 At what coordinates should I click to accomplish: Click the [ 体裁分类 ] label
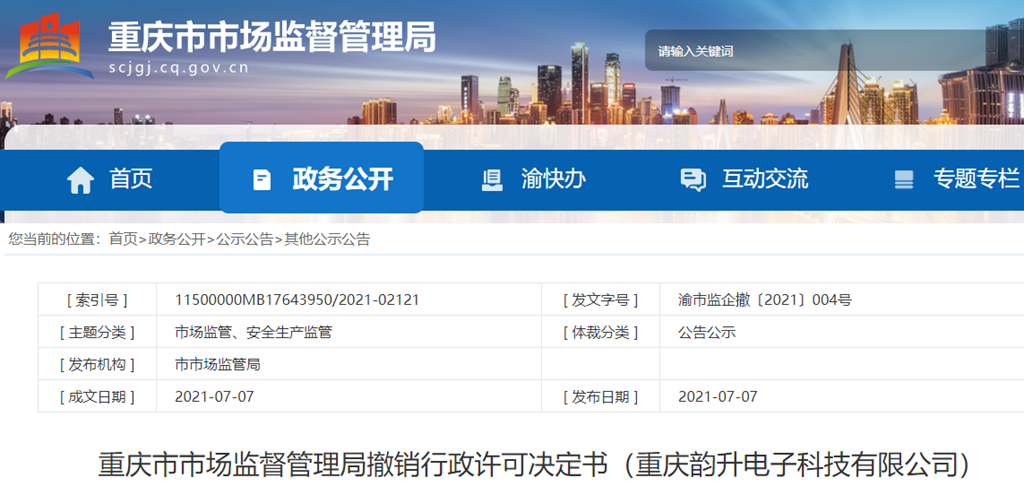coord(601,332)
